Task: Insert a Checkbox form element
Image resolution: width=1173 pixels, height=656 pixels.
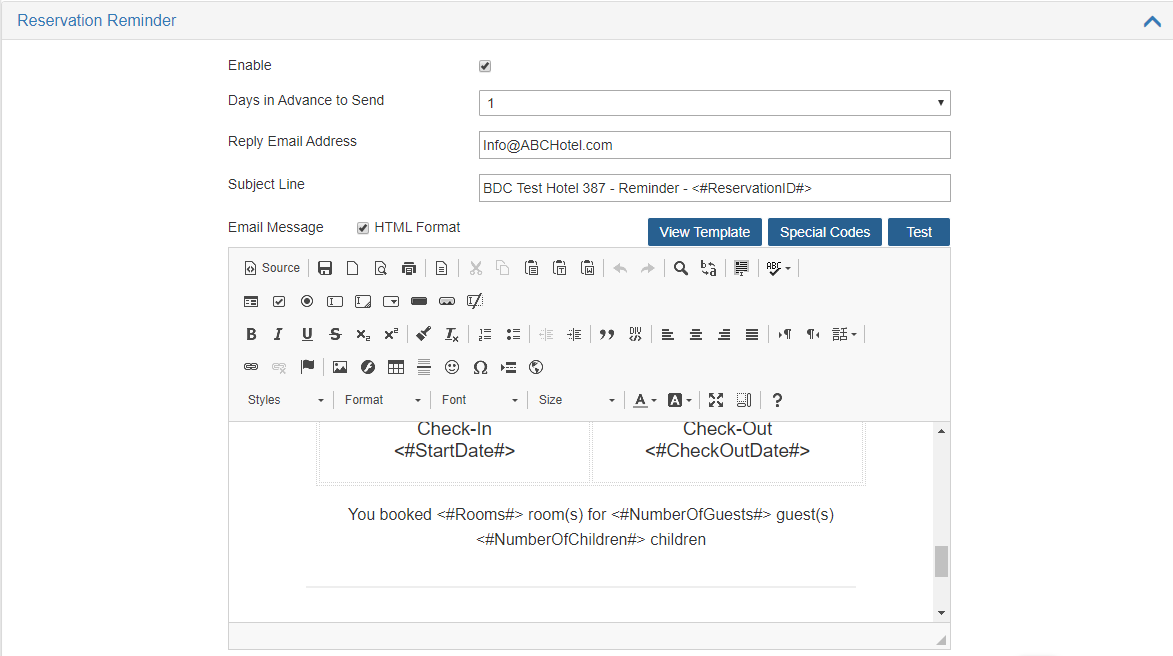Action: [x=279, y=301]
